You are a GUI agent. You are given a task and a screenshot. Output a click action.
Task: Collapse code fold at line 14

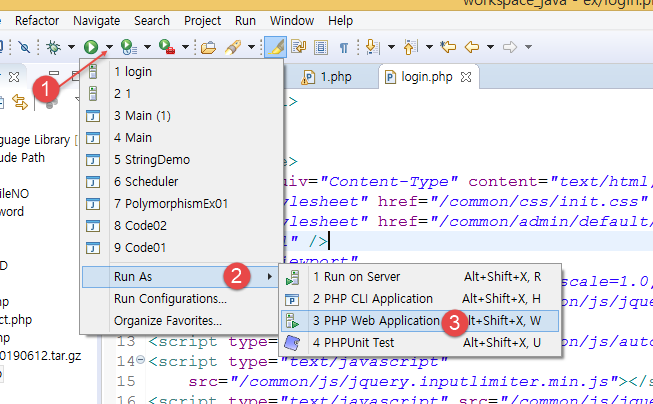(x=141, y=360)
